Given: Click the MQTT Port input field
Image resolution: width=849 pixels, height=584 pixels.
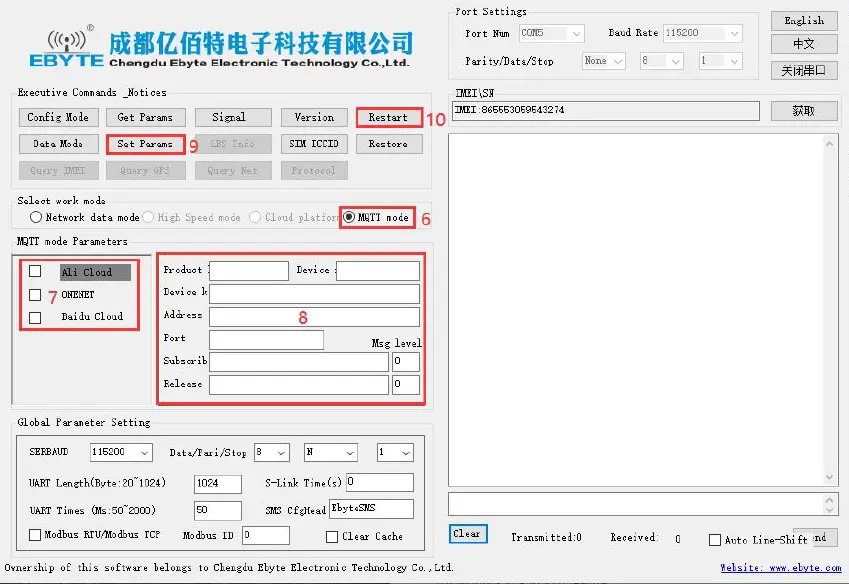Looking at the screenshot, I should (x=266, y=340).
